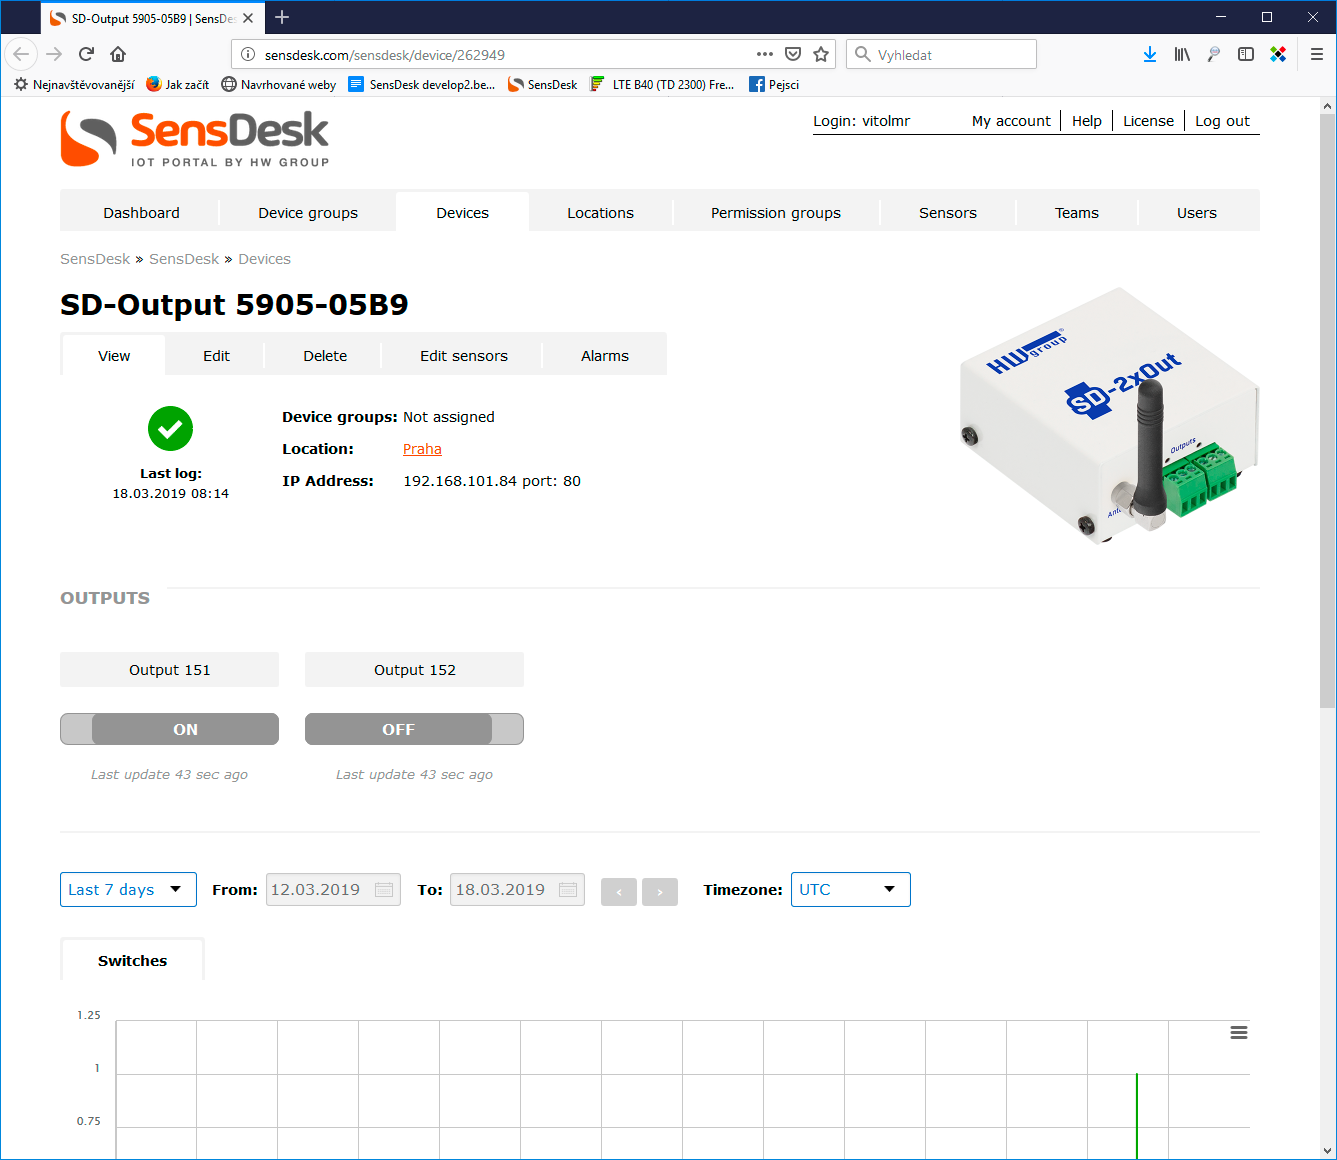
Task: Toggle Output 152 switch currently OFF
Action: pyautogui.click(x=414, y=729)
